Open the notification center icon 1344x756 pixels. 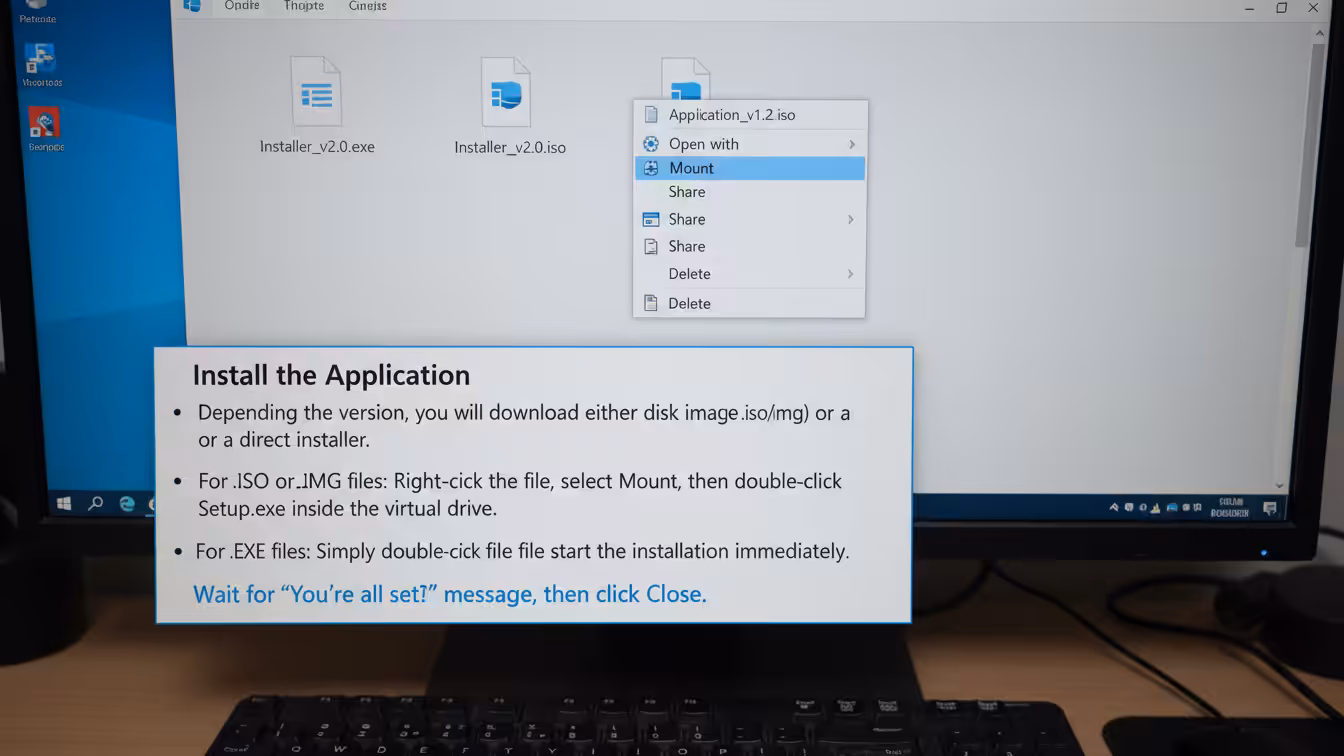coord(1270,508)
